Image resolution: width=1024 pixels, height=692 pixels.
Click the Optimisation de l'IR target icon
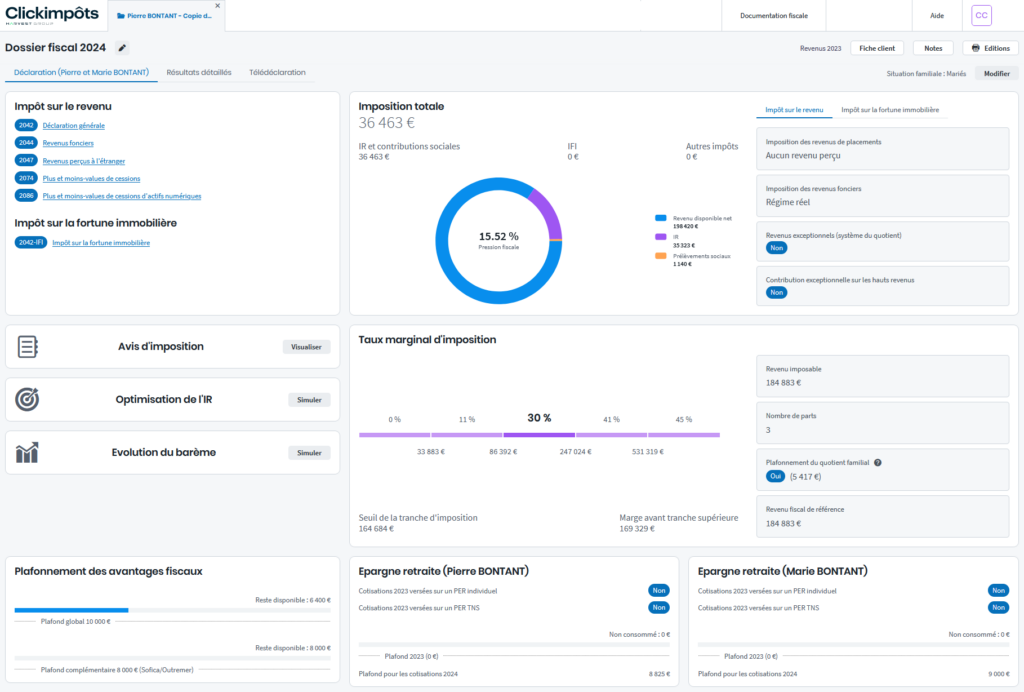28,400
